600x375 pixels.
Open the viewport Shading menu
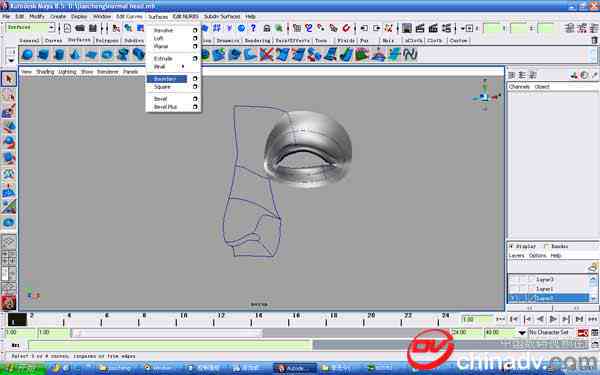[45, 72]
